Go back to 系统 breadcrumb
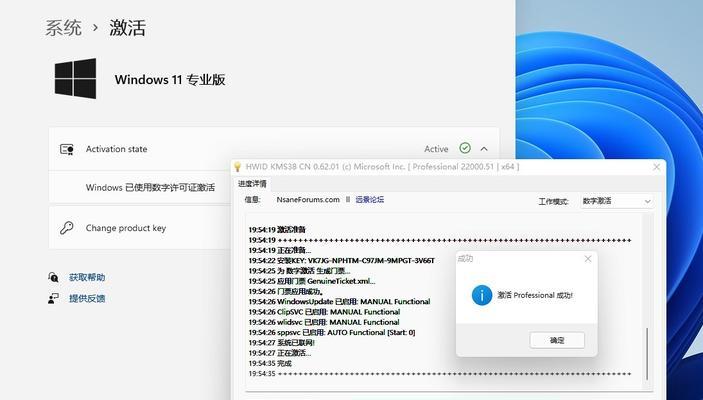The image size is (703, 400). click(x=63, y=28)
